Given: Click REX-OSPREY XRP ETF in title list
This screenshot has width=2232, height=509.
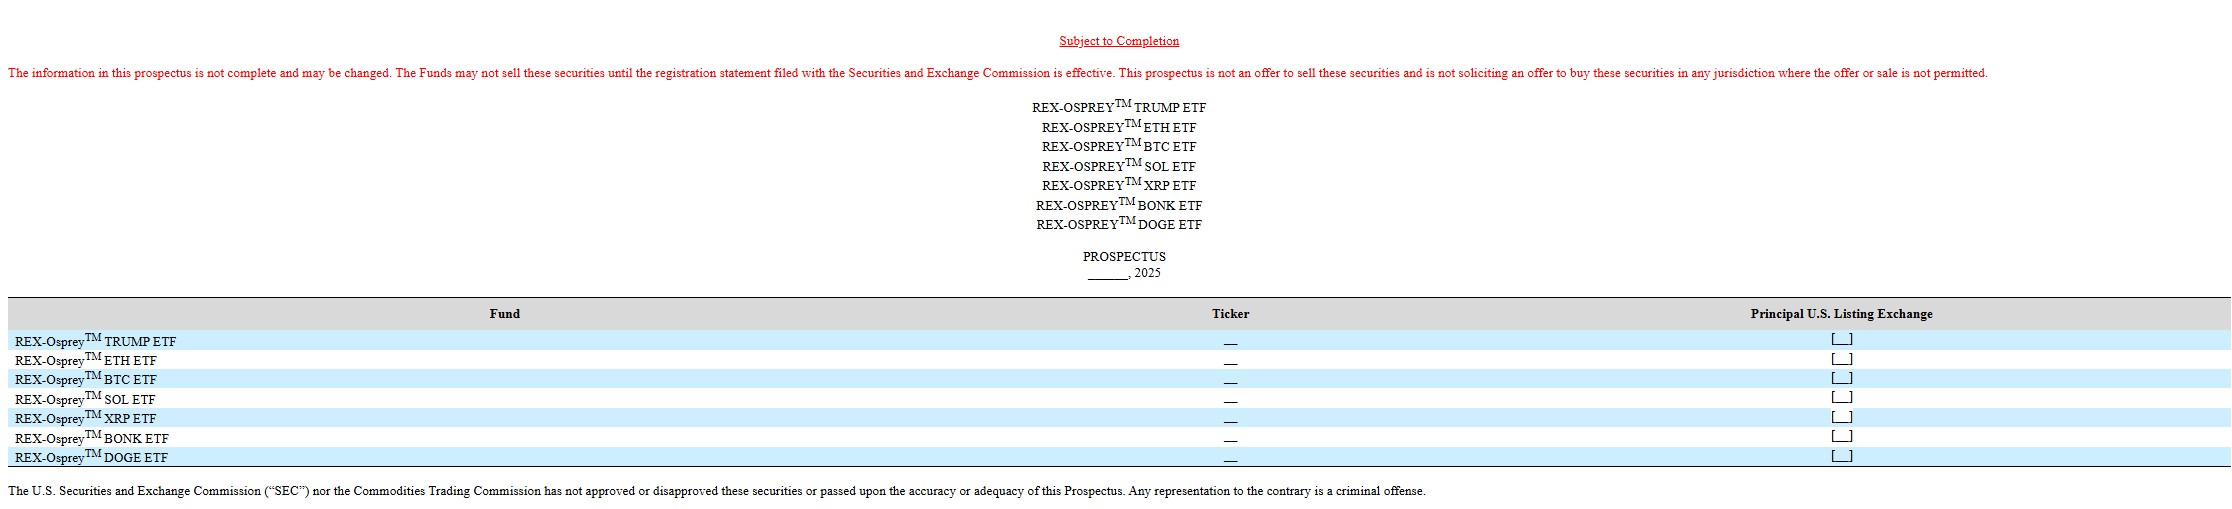Looking at the screenshot, I should [x=1119, y=184].
